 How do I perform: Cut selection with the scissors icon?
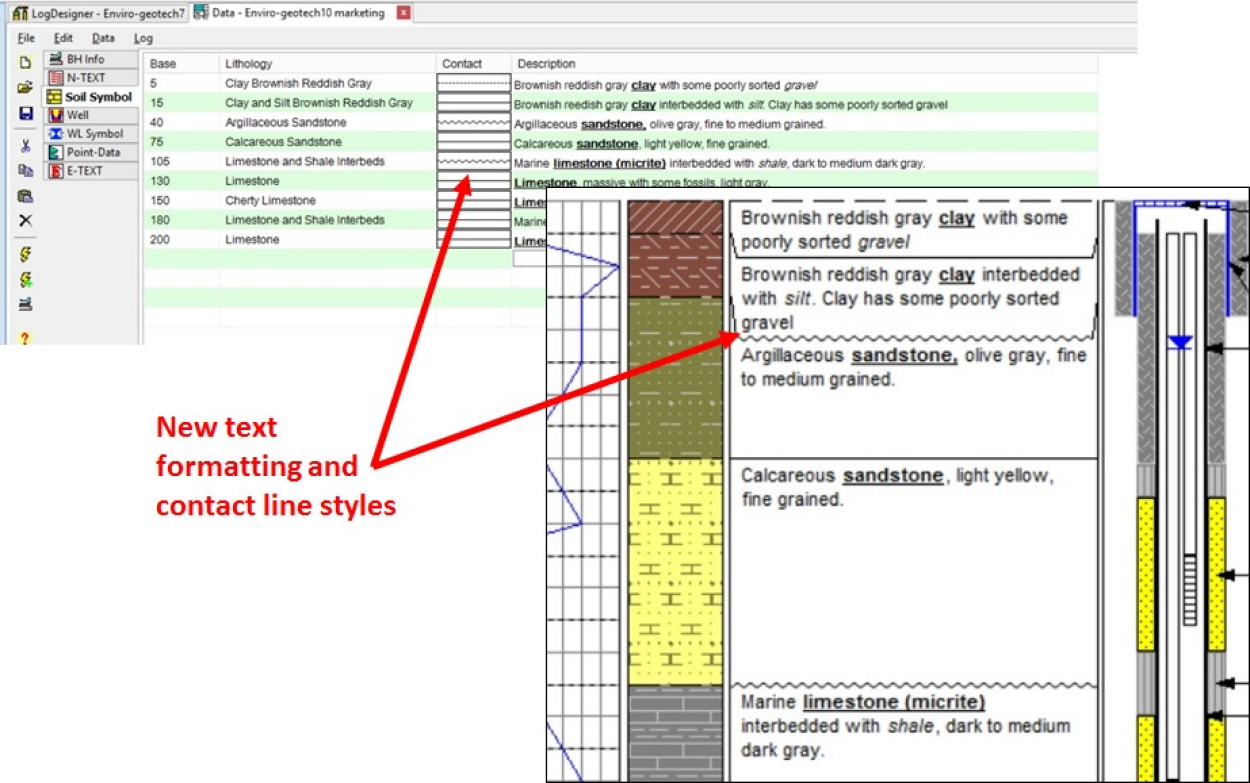coord(26,146)
